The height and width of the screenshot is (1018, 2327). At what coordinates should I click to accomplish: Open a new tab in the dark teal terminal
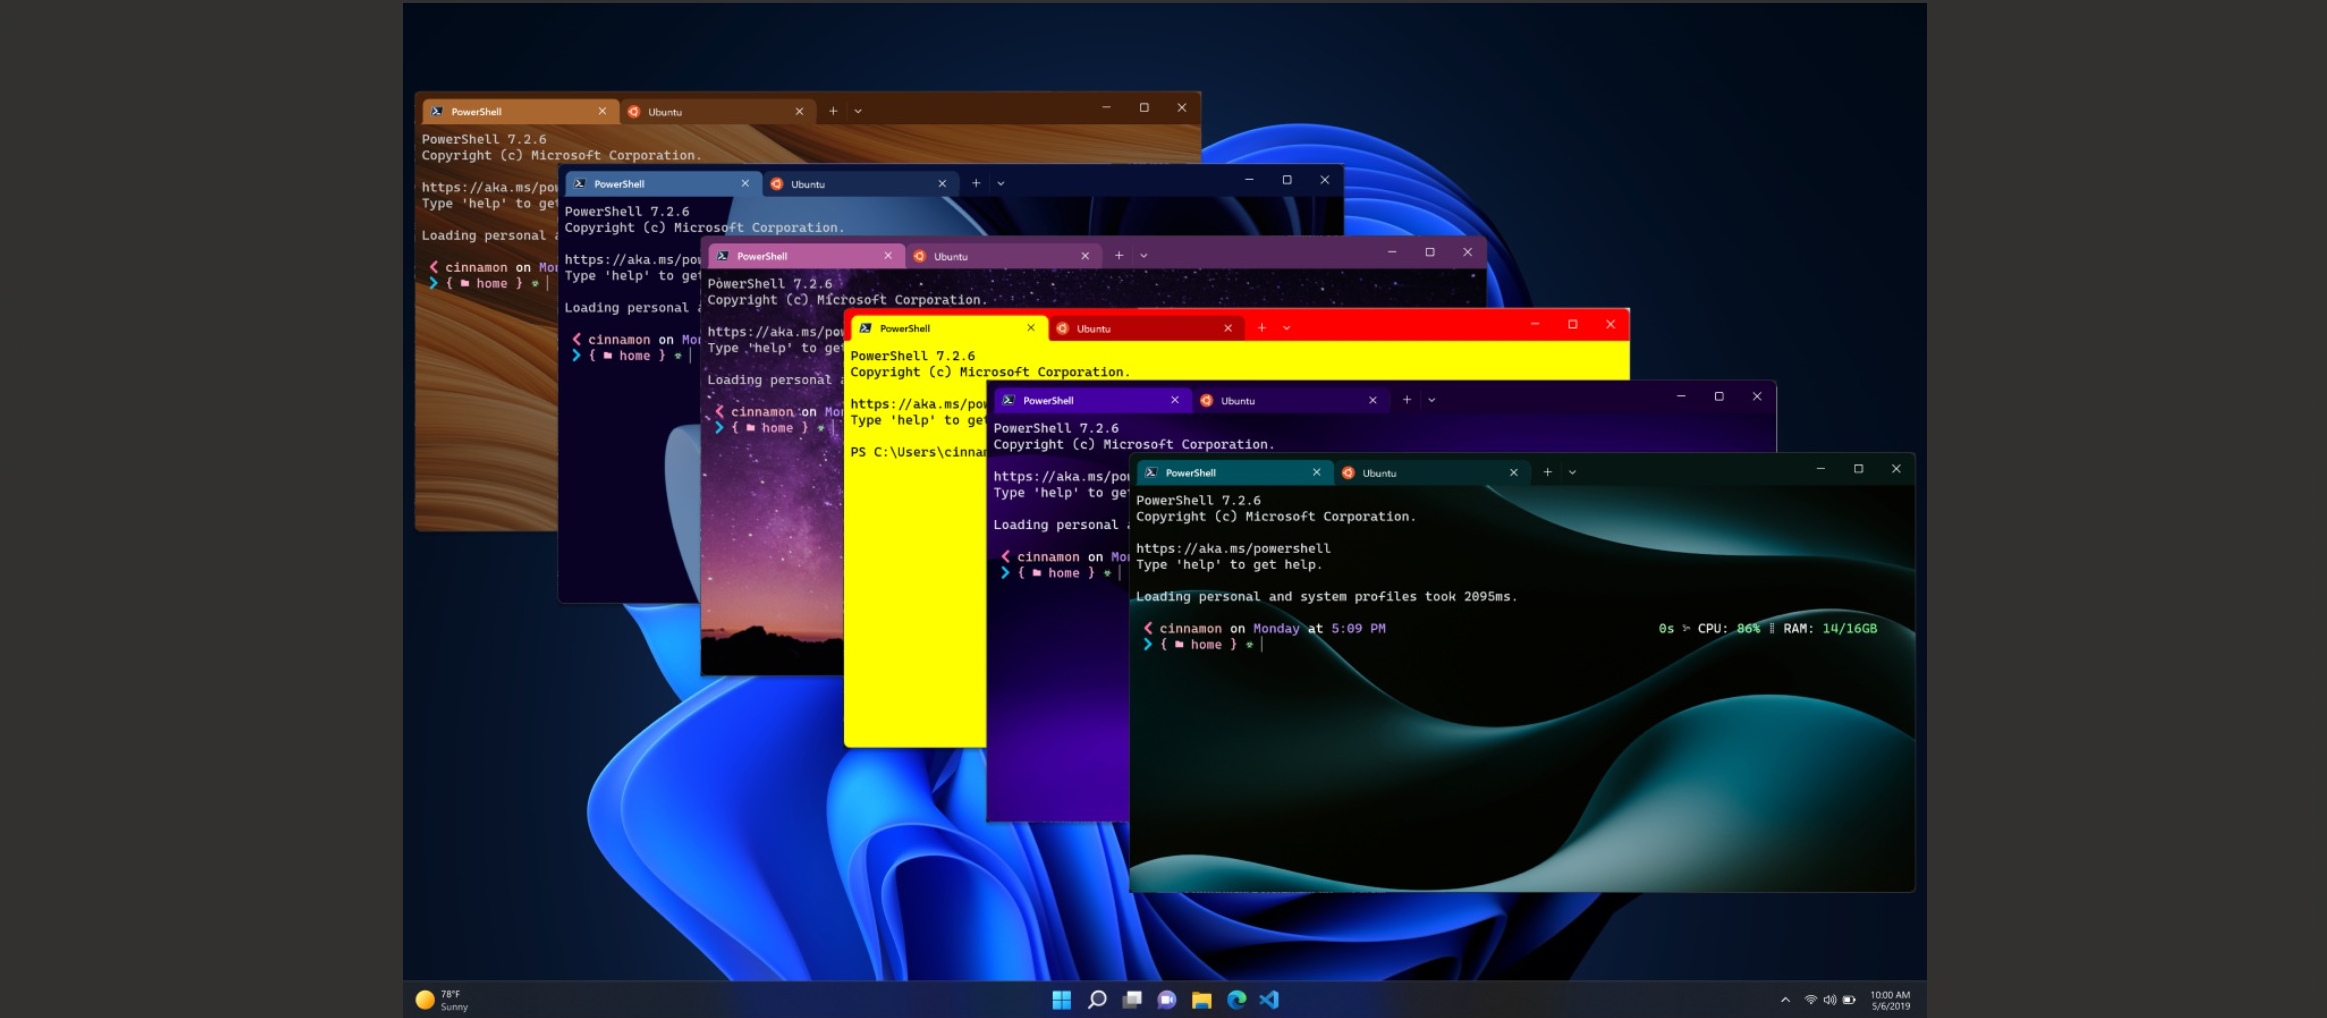point(1546,472)
